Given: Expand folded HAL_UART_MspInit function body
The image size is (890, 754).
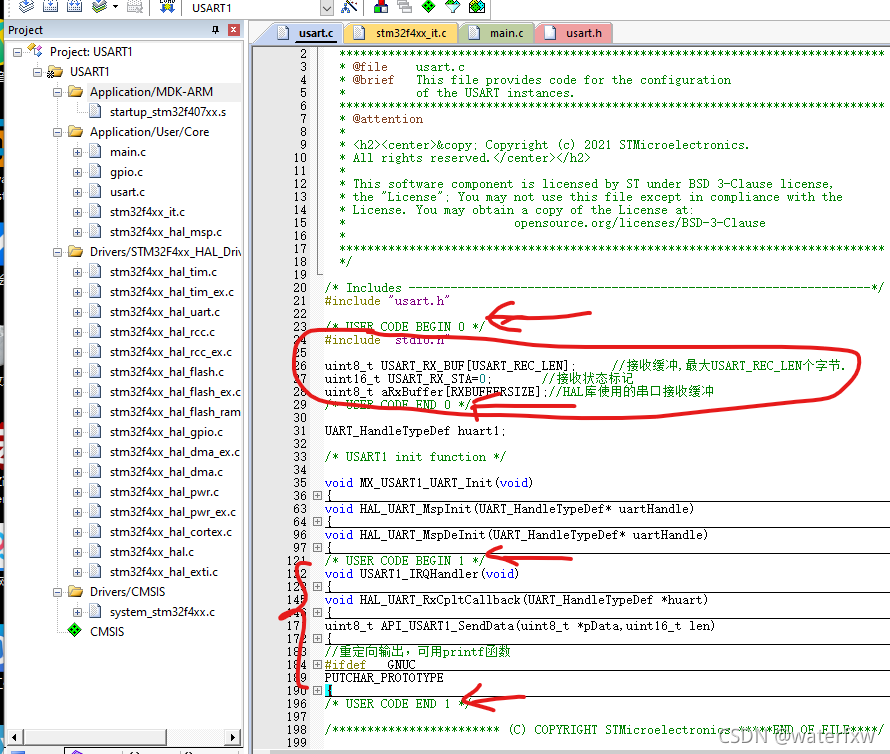Looking at the screenshot, I should (317, 521).
